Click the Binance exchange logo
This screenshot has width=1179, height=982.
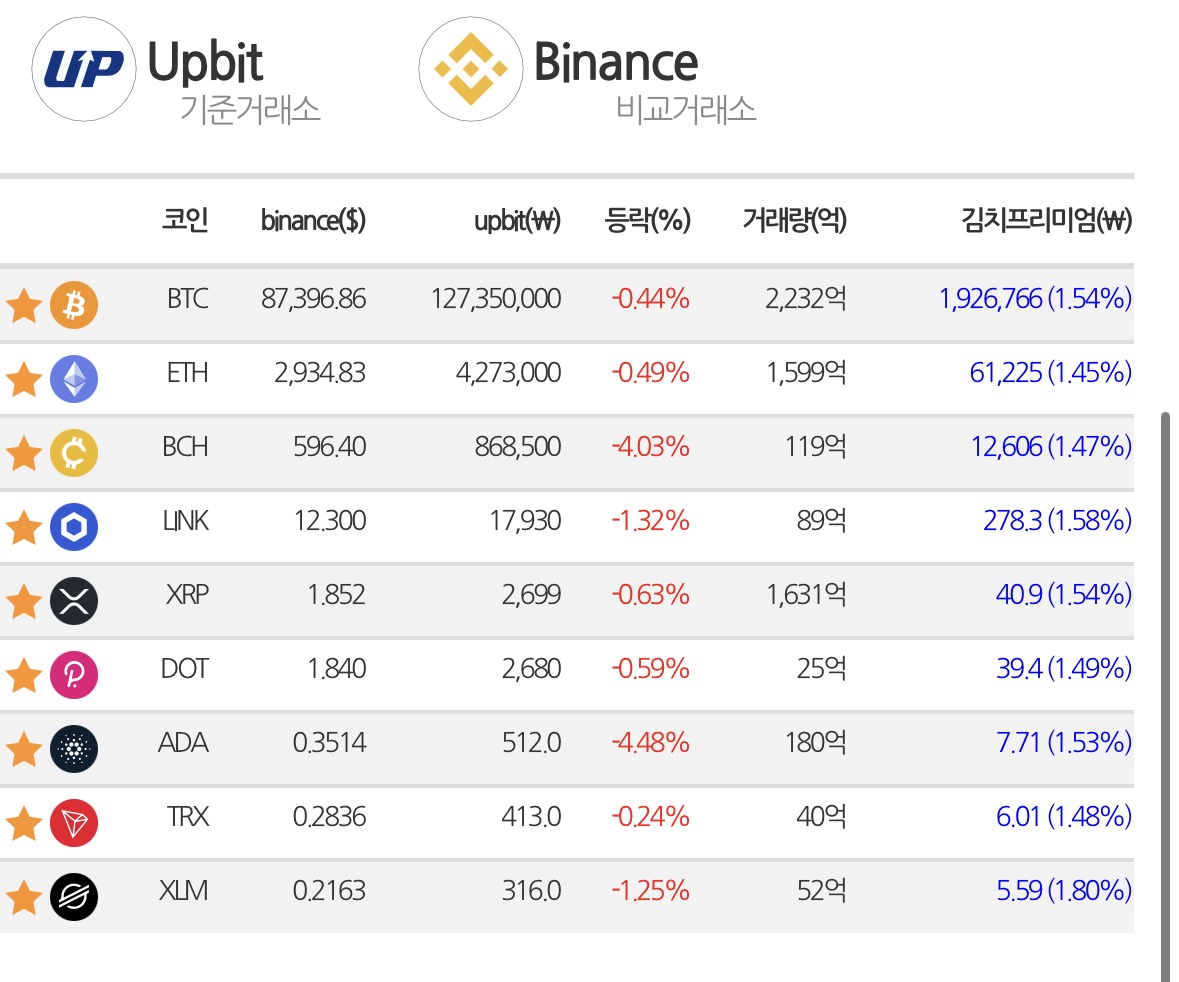[x=469, y=70]
